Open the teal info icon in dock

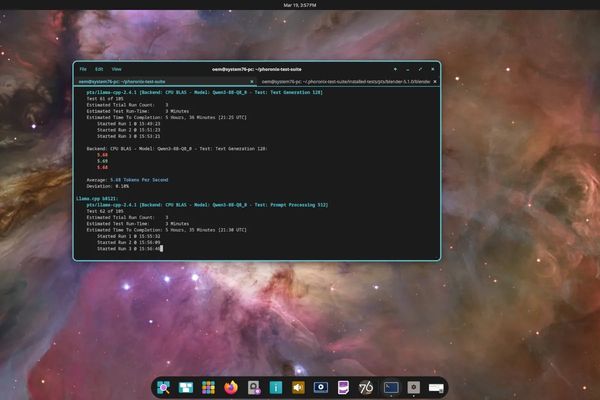coord(276,388)
